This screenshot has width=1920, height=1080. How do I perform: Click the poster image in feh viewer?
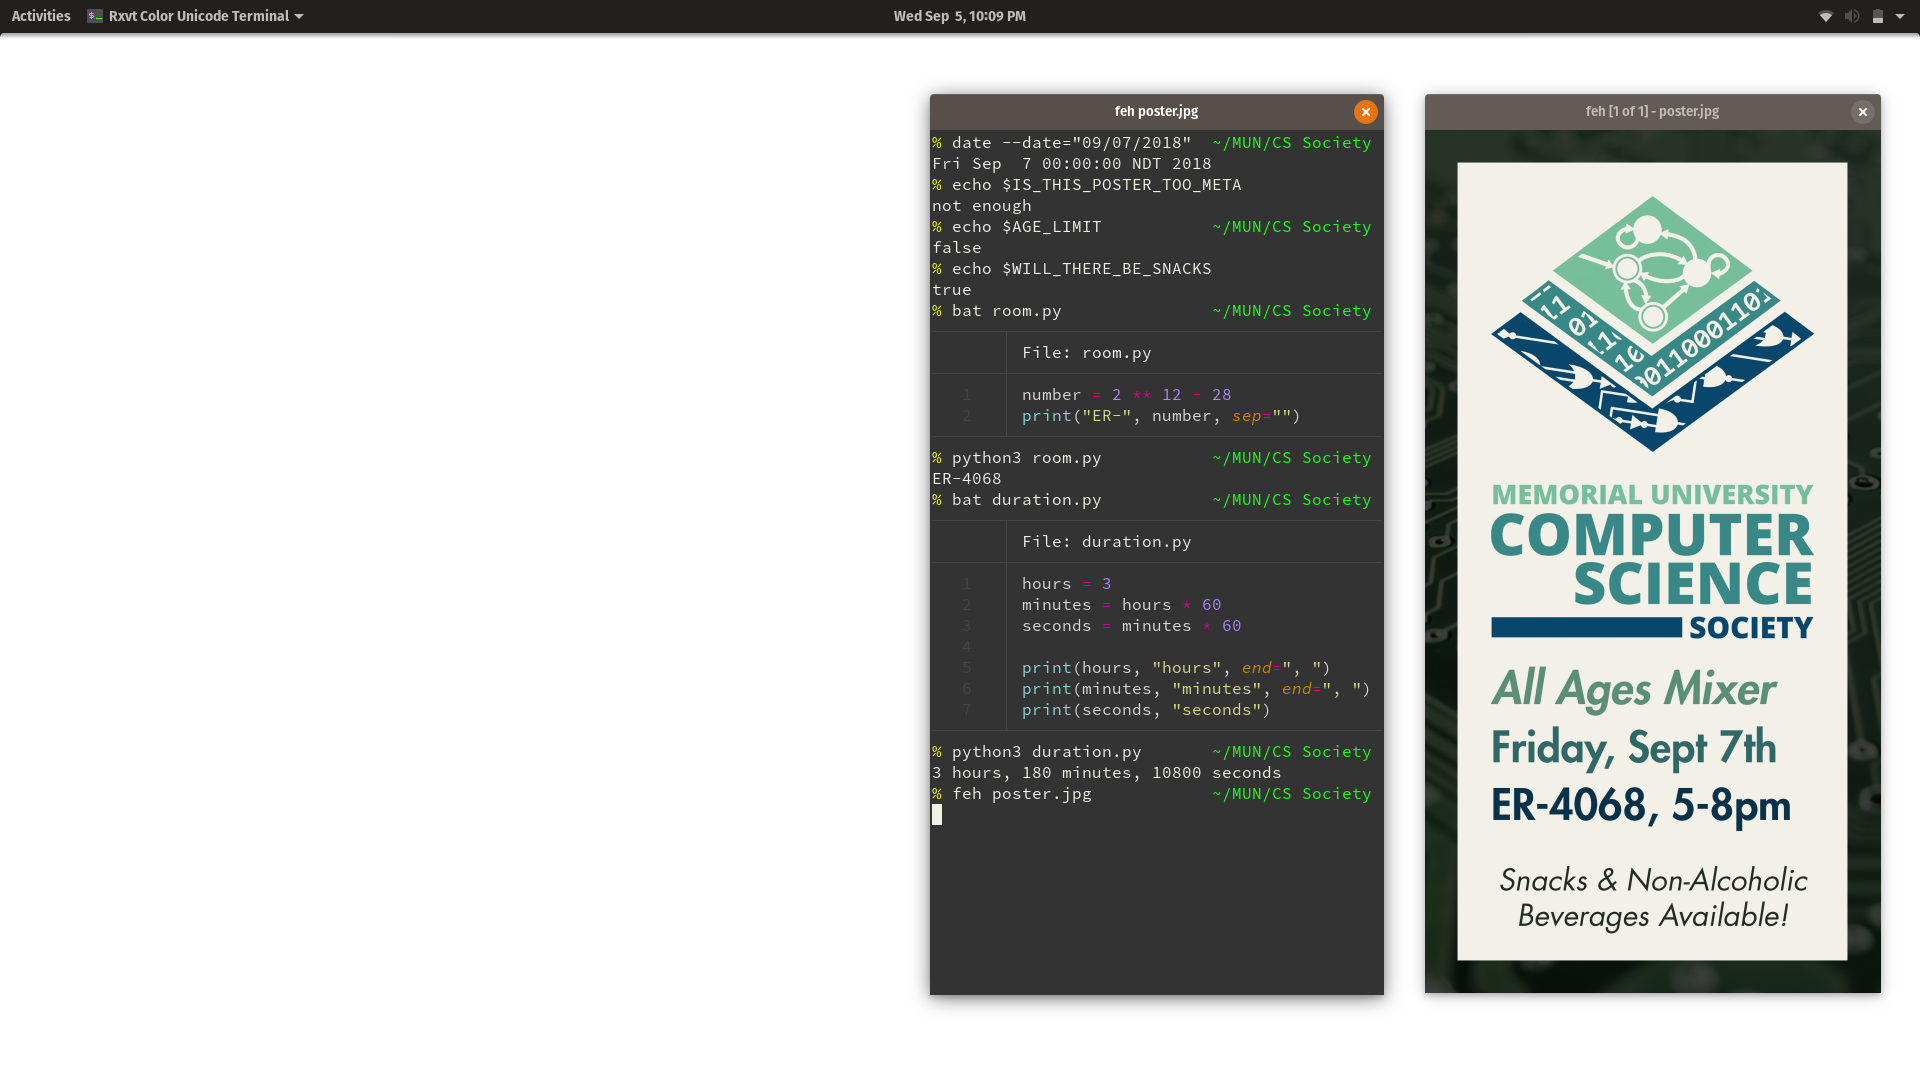point(1652,561)
